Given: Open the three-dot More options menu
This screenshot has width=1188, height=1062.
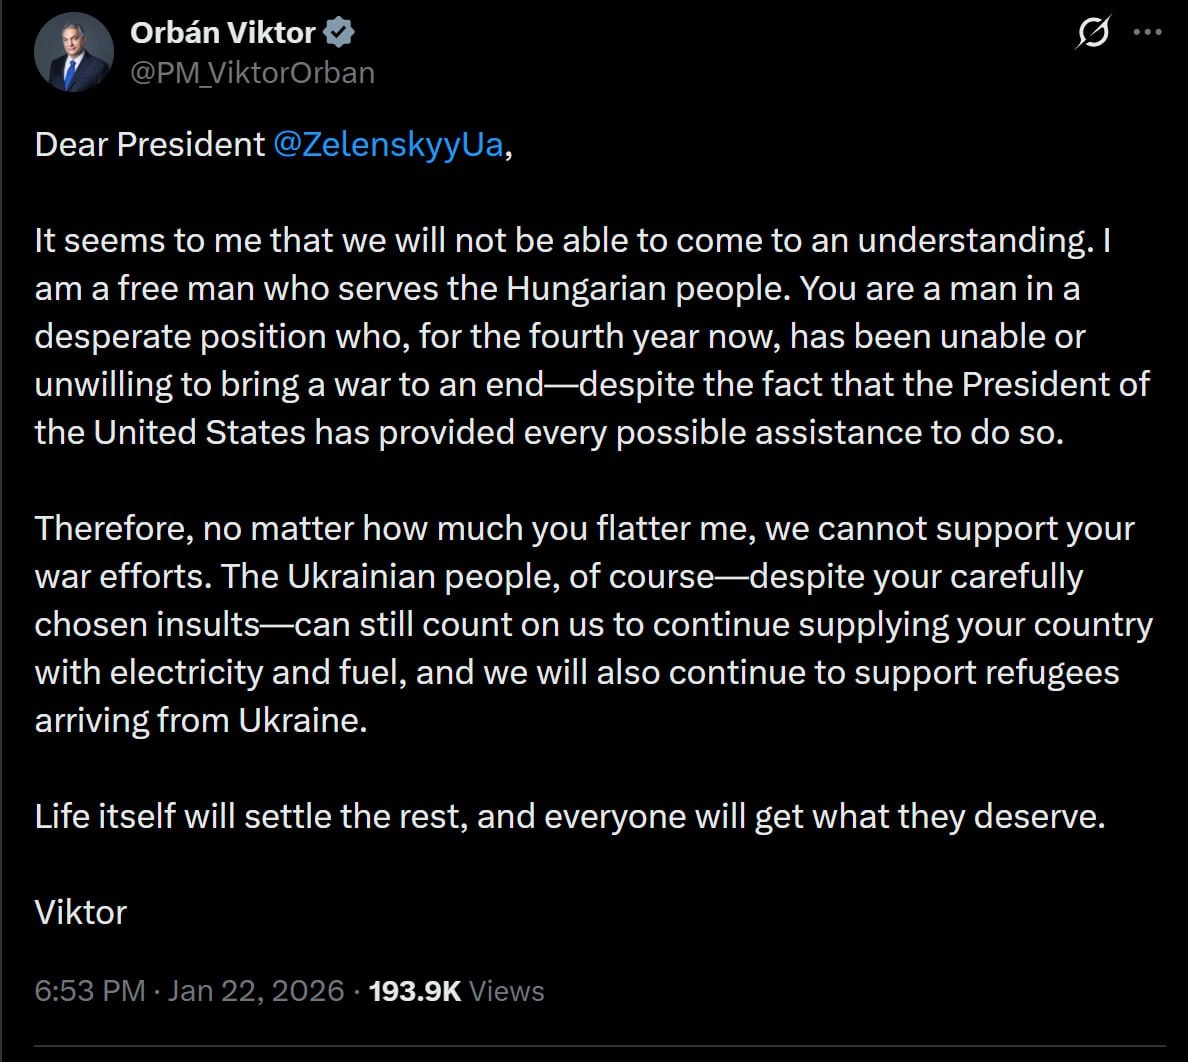Looking at the screenshot, I should (x=1147, y=33).
